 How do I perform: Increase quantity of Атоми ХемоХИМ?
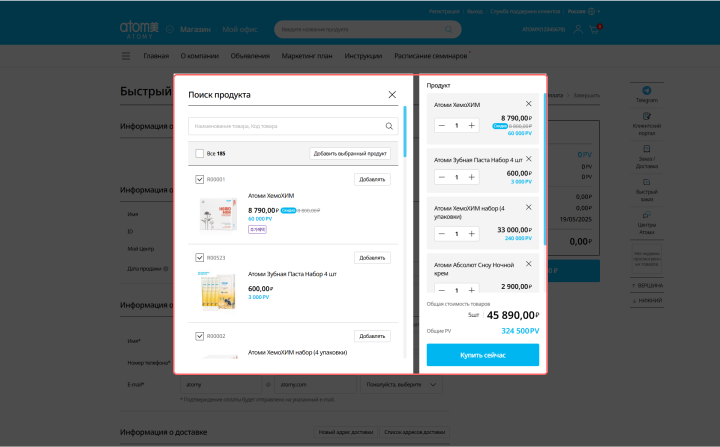pyautogui.click(x=472, y=125)
